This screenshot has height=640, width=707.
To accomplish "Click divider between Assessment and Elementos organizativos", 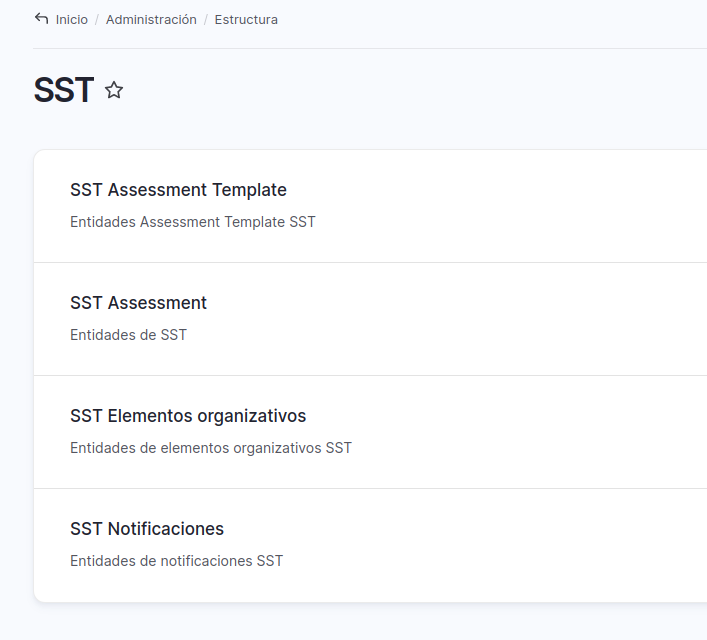I will click(370, 376).
